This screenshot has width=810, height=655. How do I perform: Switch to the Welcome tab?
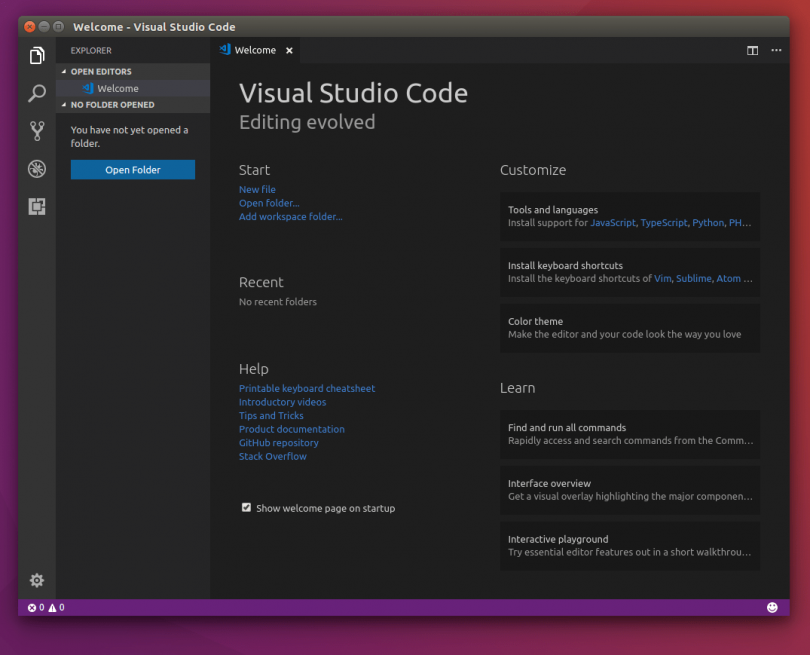pyautogui.click(x=255, y=49)
